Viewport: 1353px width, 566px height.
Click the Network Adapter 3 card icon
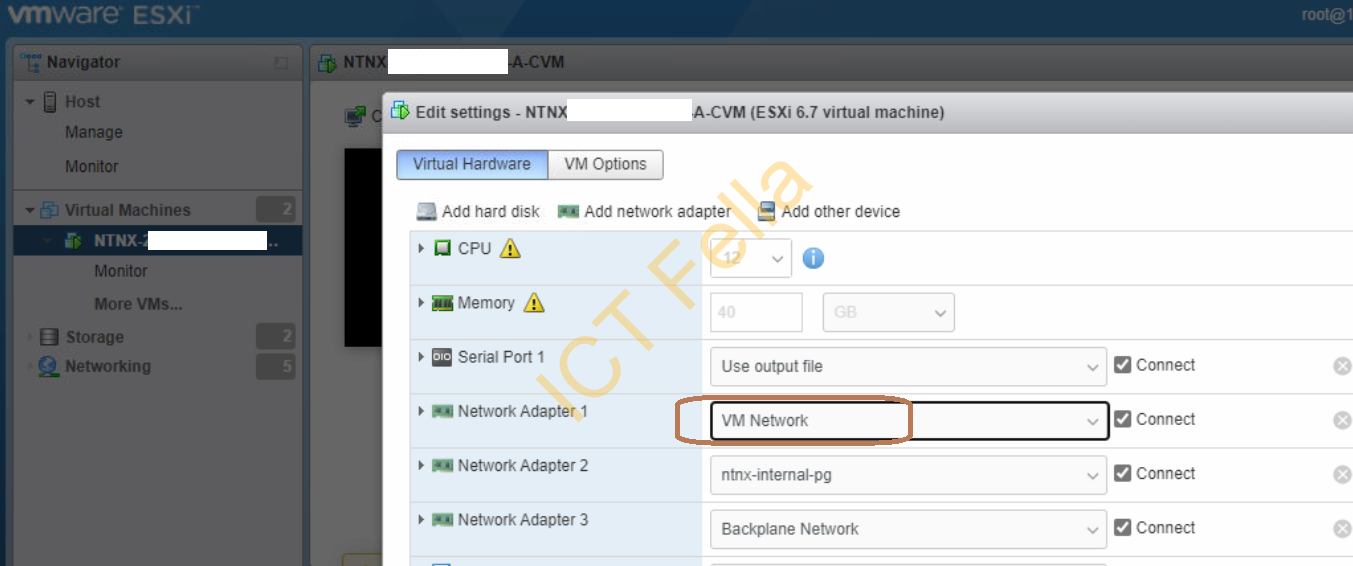442,519
